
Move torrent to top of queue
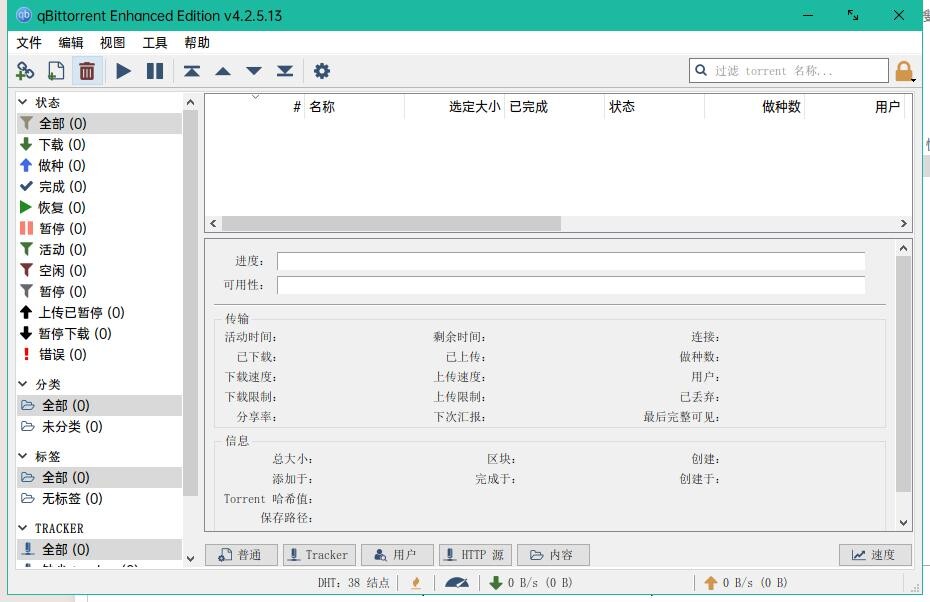pos(192,71)
